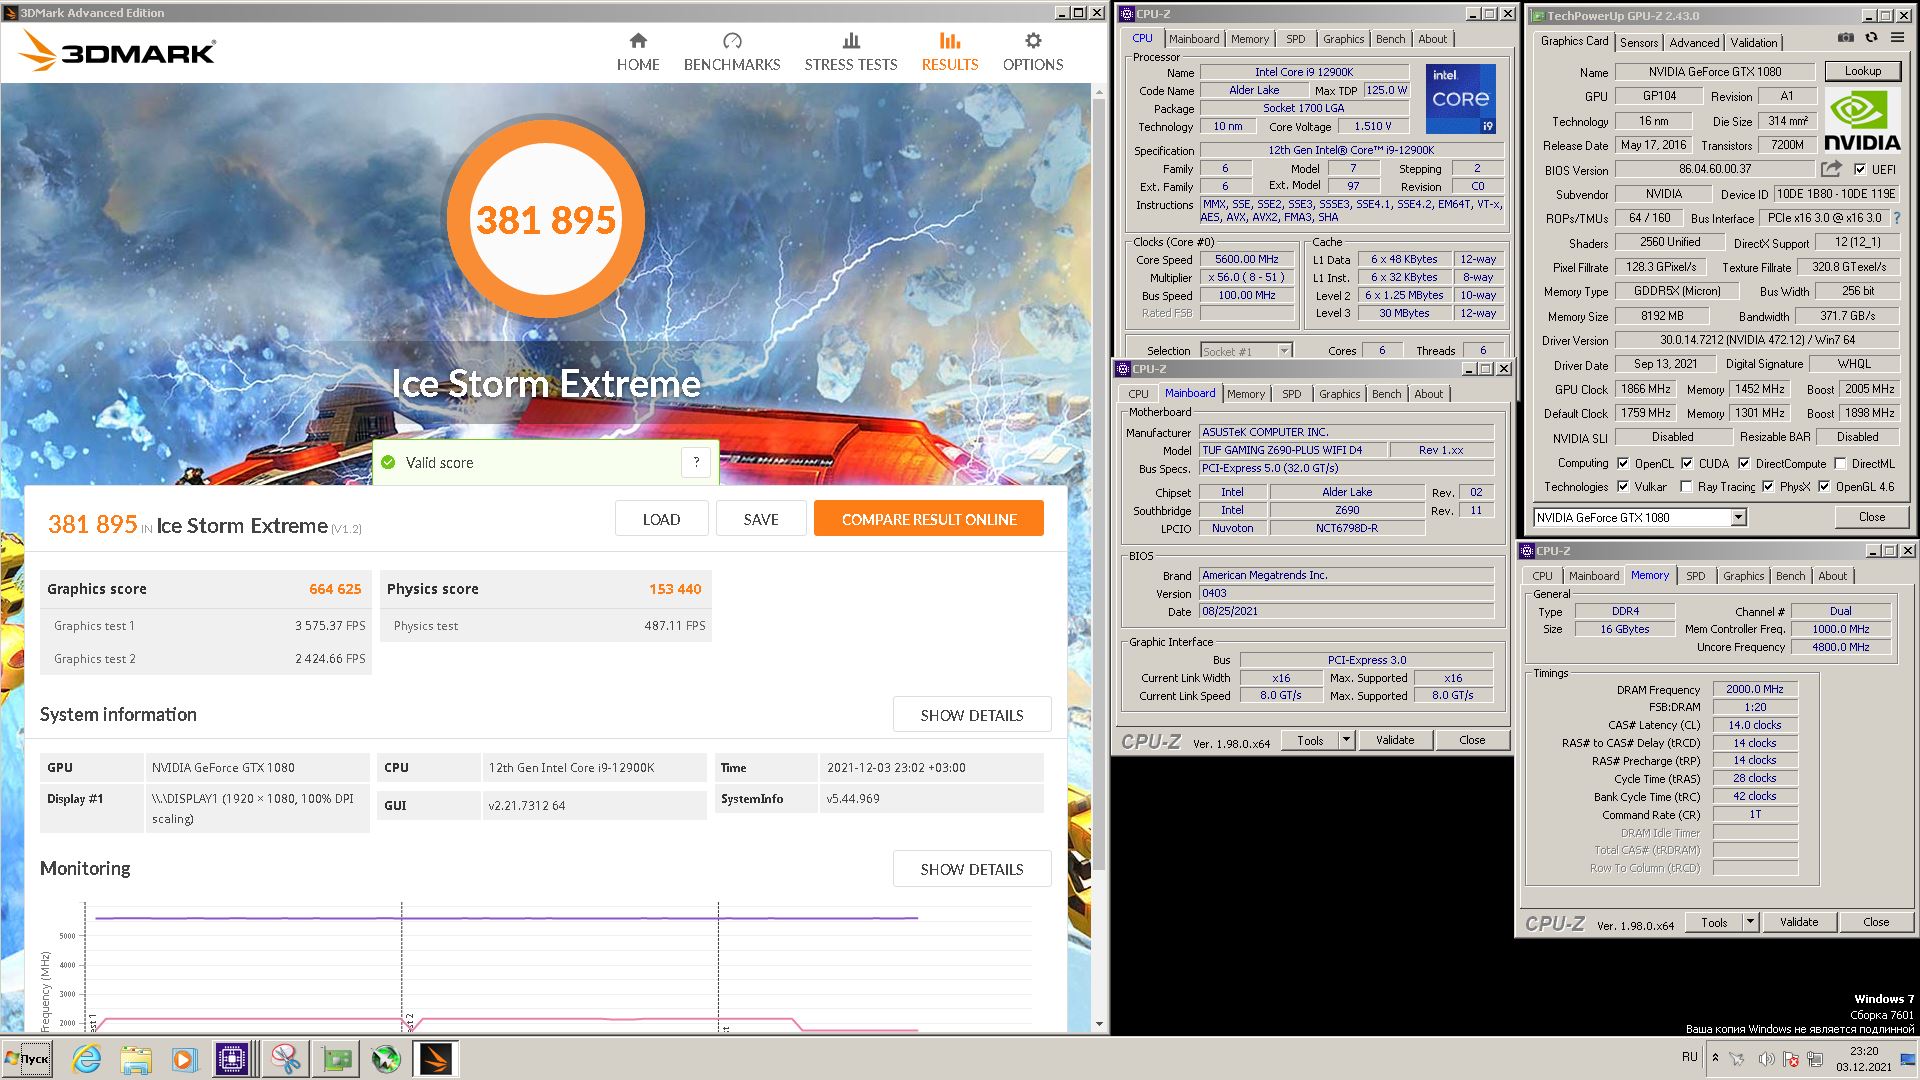The width and height of the screenshot is (1920, 1080).
Task: Click the LOAD button in 3DMark
Action: click(x=661, y=519)
